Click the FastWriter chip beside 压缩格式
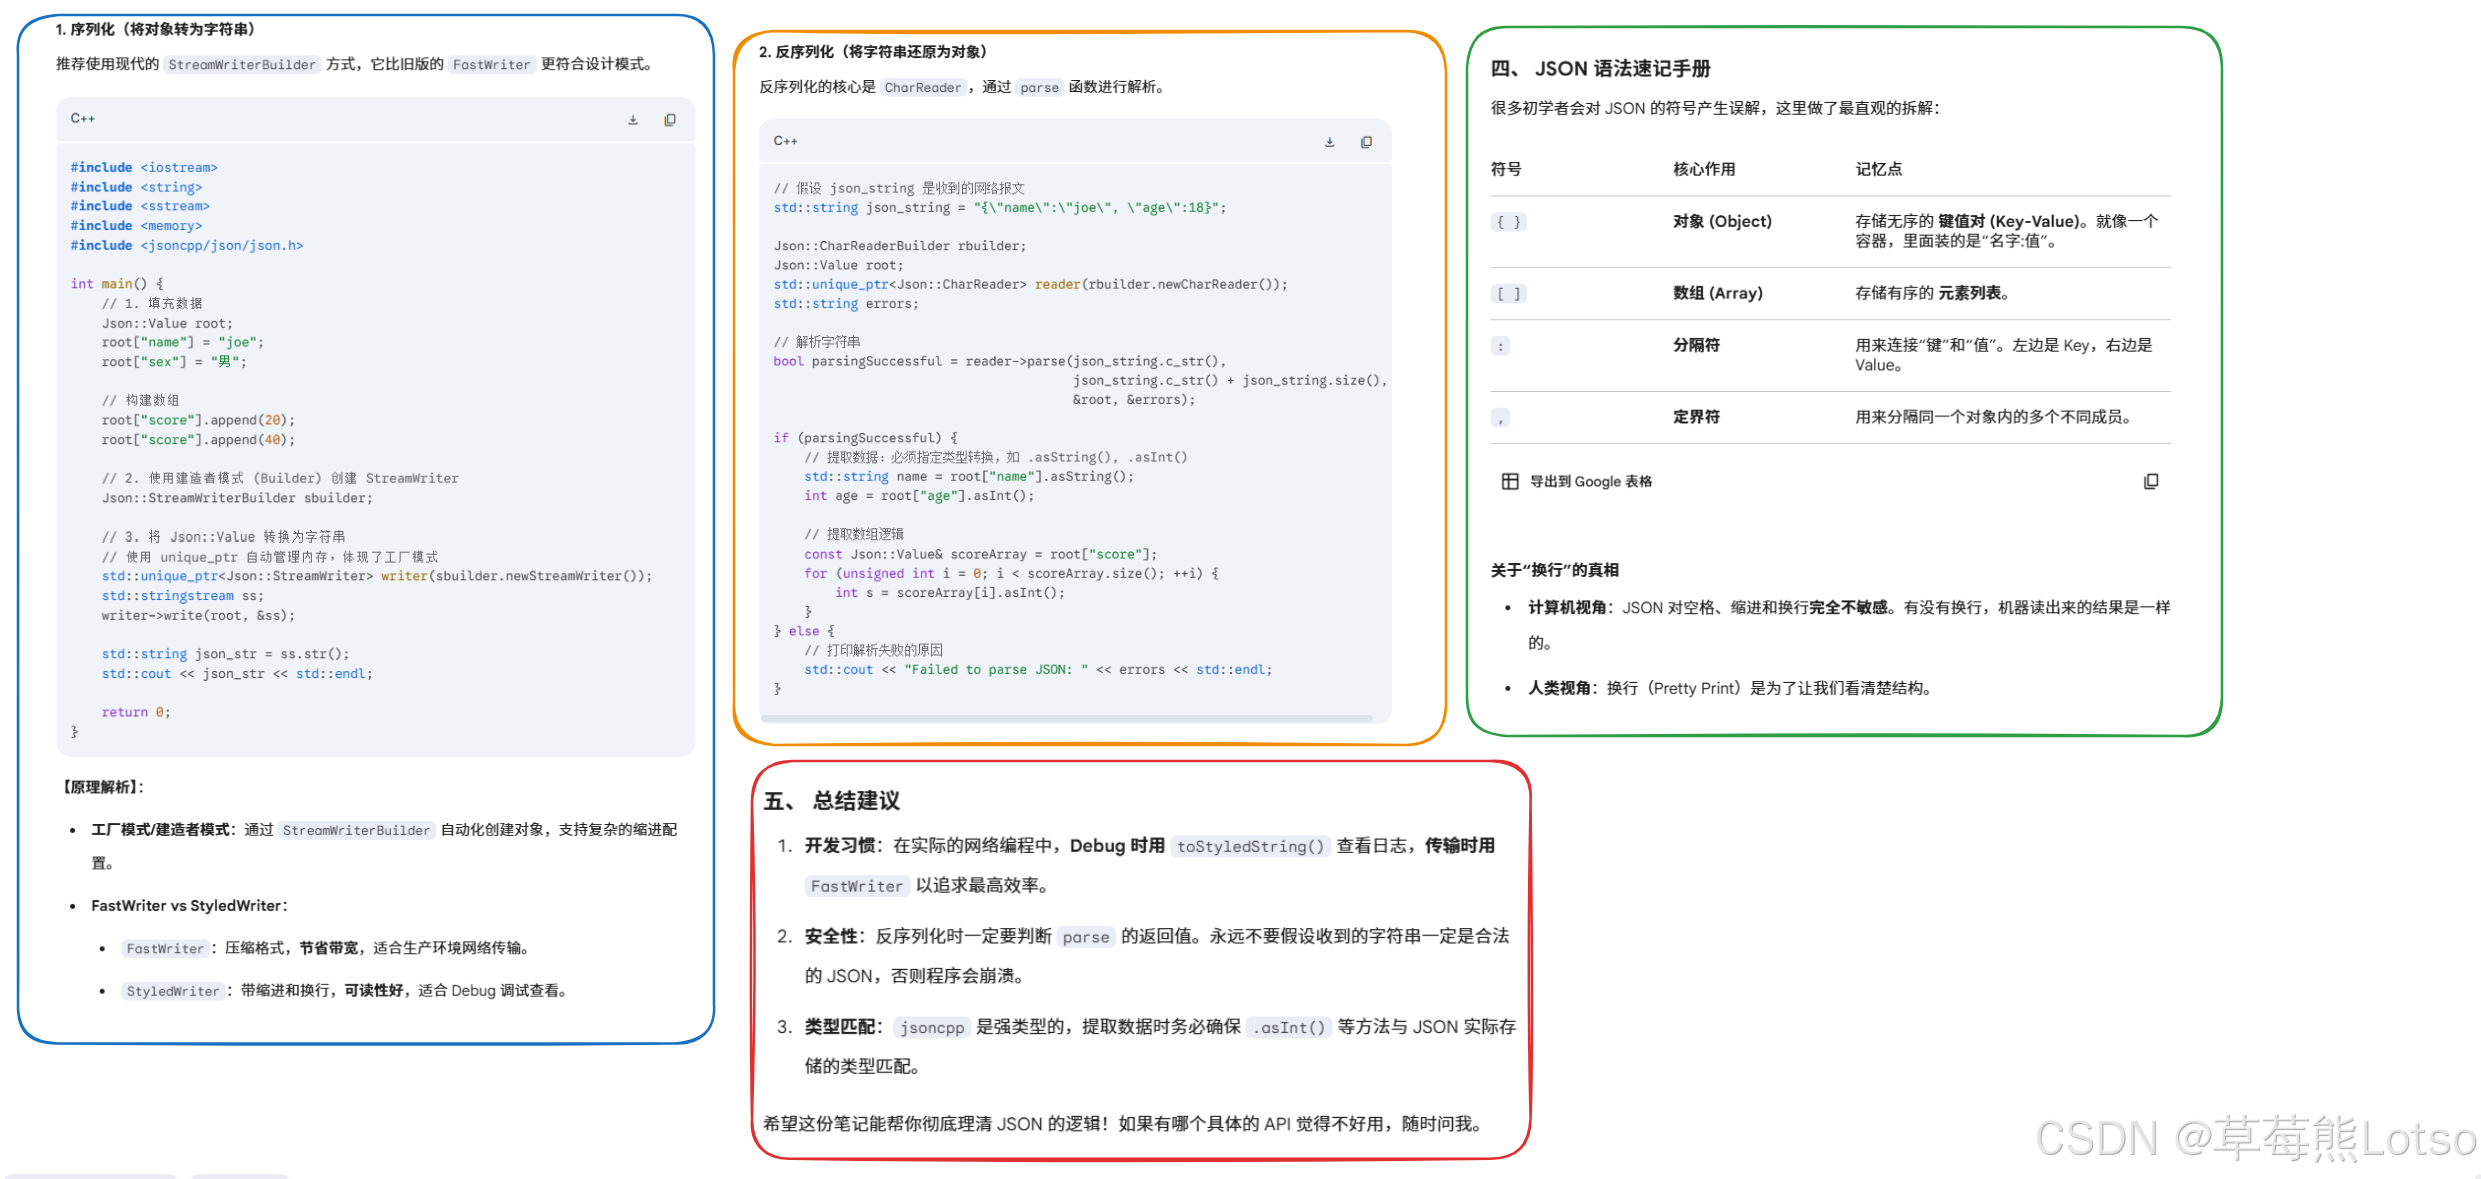 click(165, 949)
